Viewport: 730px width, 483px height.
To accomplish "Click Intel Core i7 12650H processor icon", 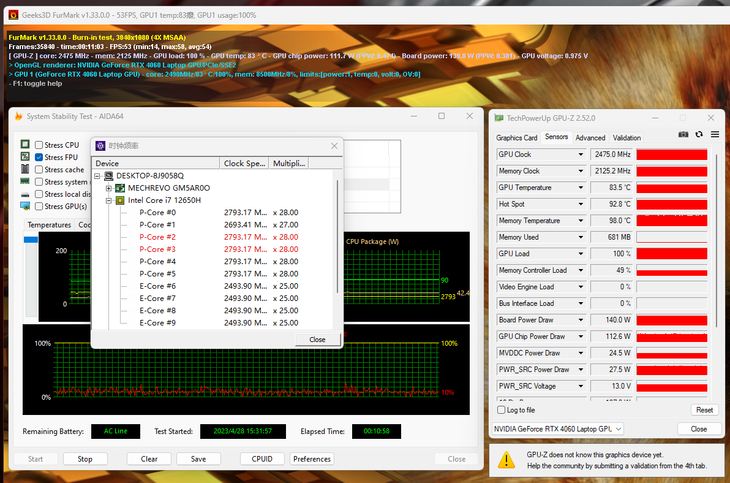I will pyautogui.click(x=120, y=200).
